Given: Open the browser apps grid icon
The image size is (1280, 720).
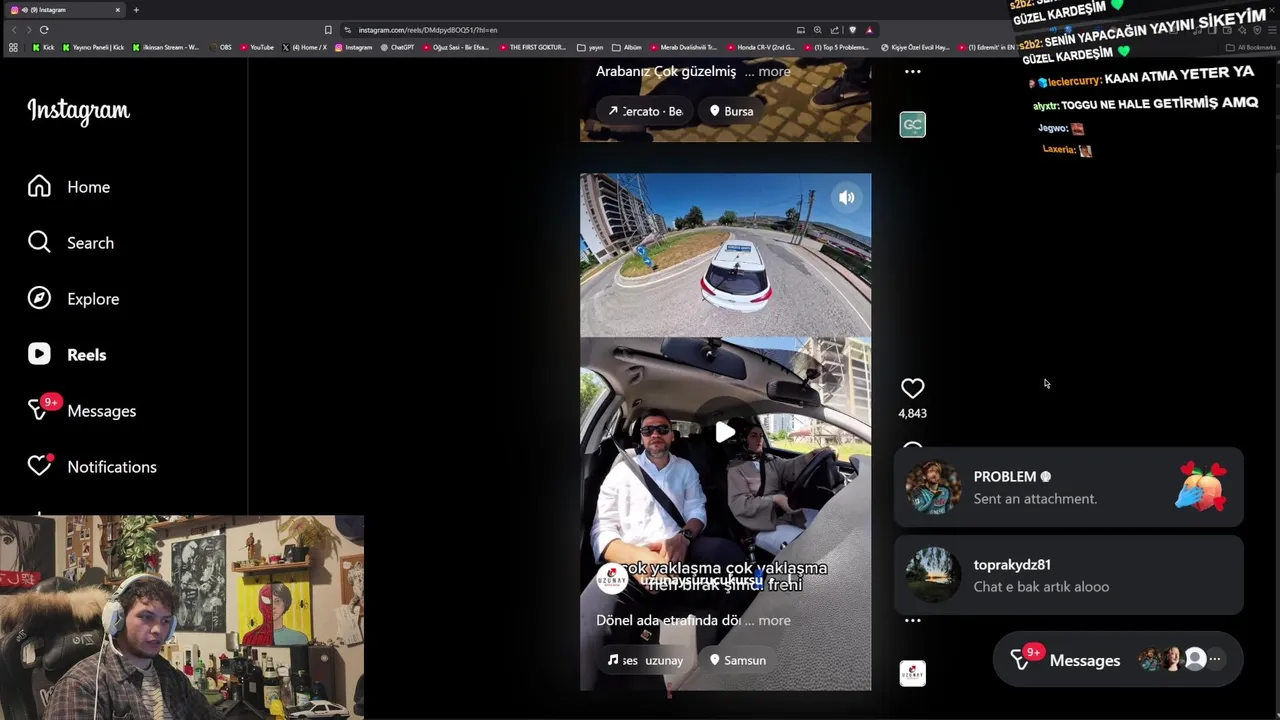Looking at the screenshot, I should coord(13,47).
